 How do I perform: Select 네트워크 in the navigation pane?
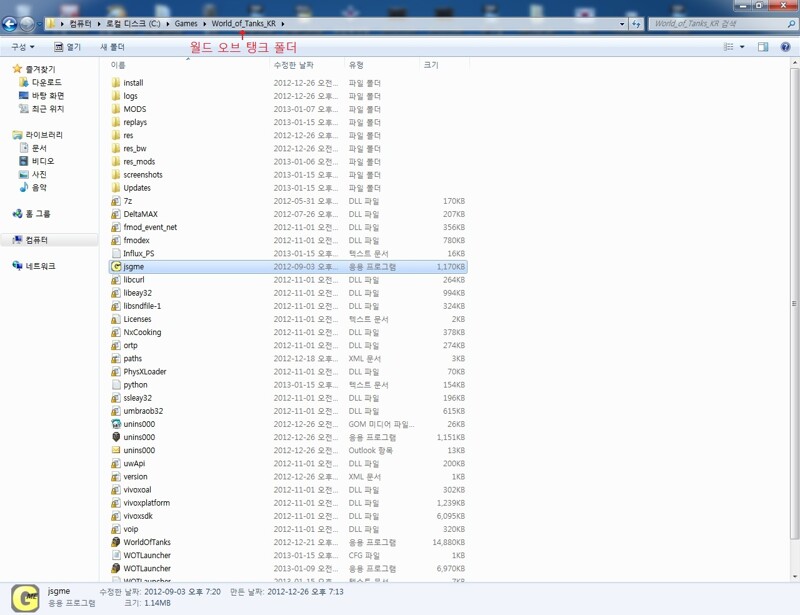pos(40,266)
